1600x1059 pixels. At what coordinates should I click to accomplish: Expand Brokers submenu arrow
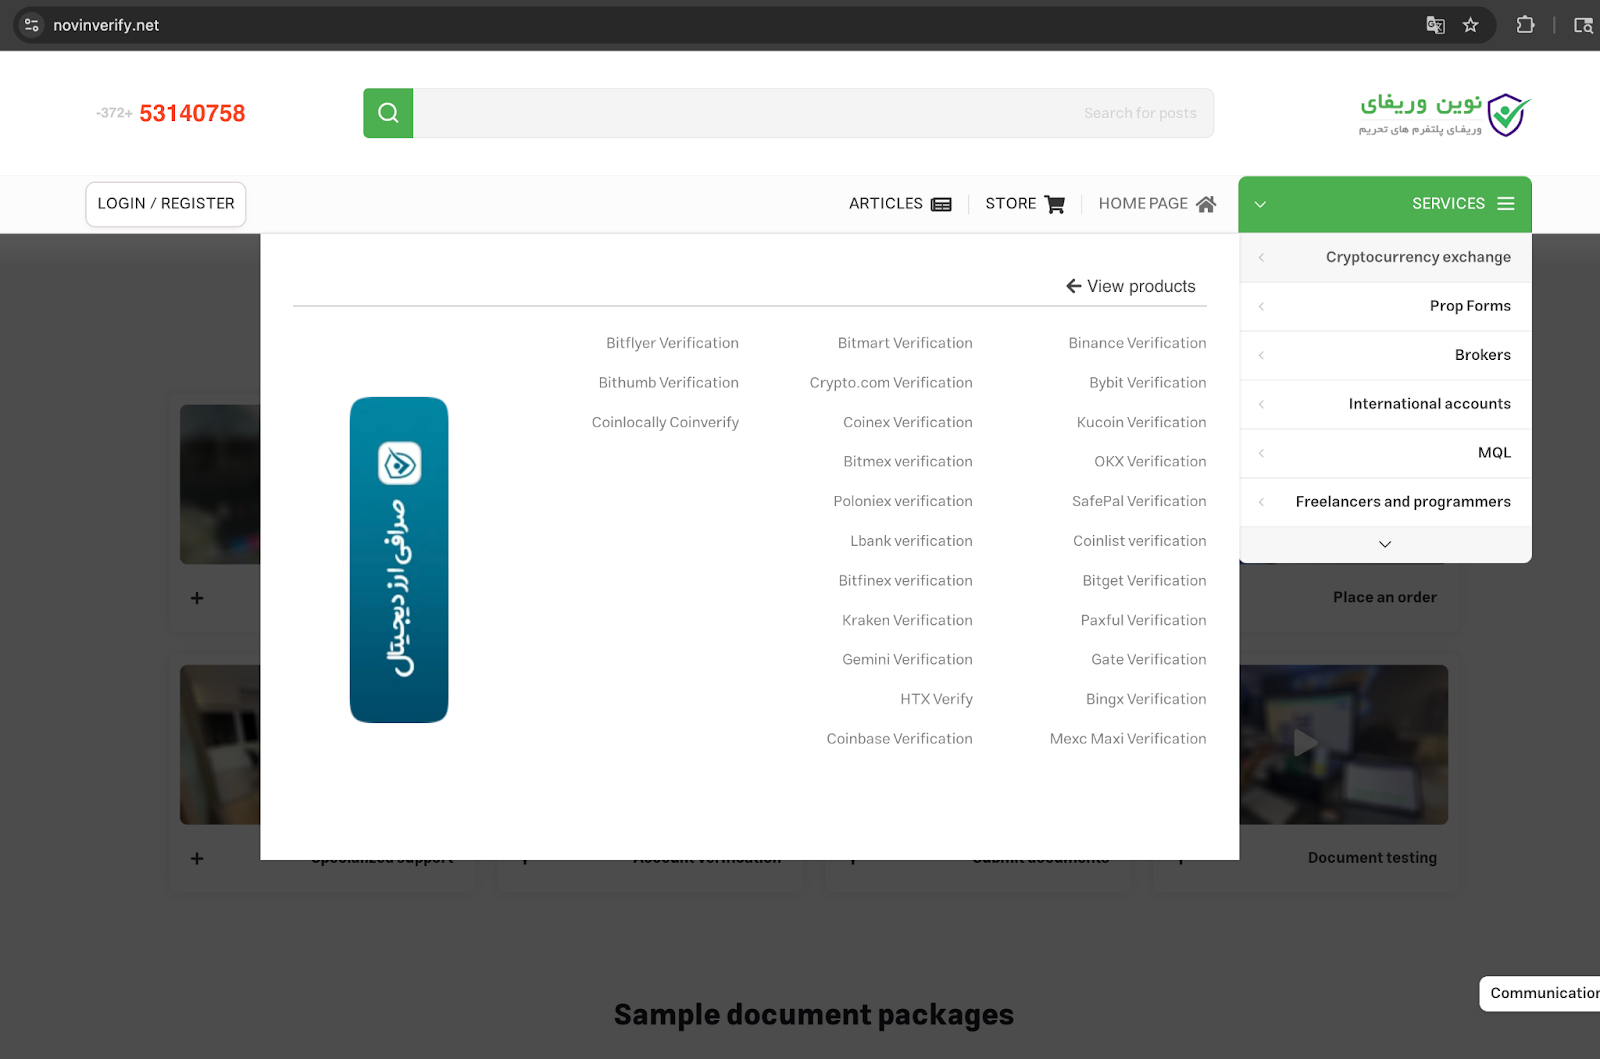tap(1262, 356)
